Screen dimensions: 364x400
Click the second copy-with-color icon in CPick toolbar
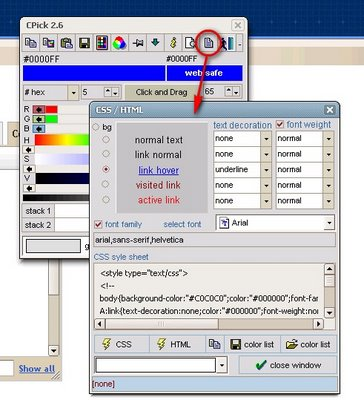(49, 43)
